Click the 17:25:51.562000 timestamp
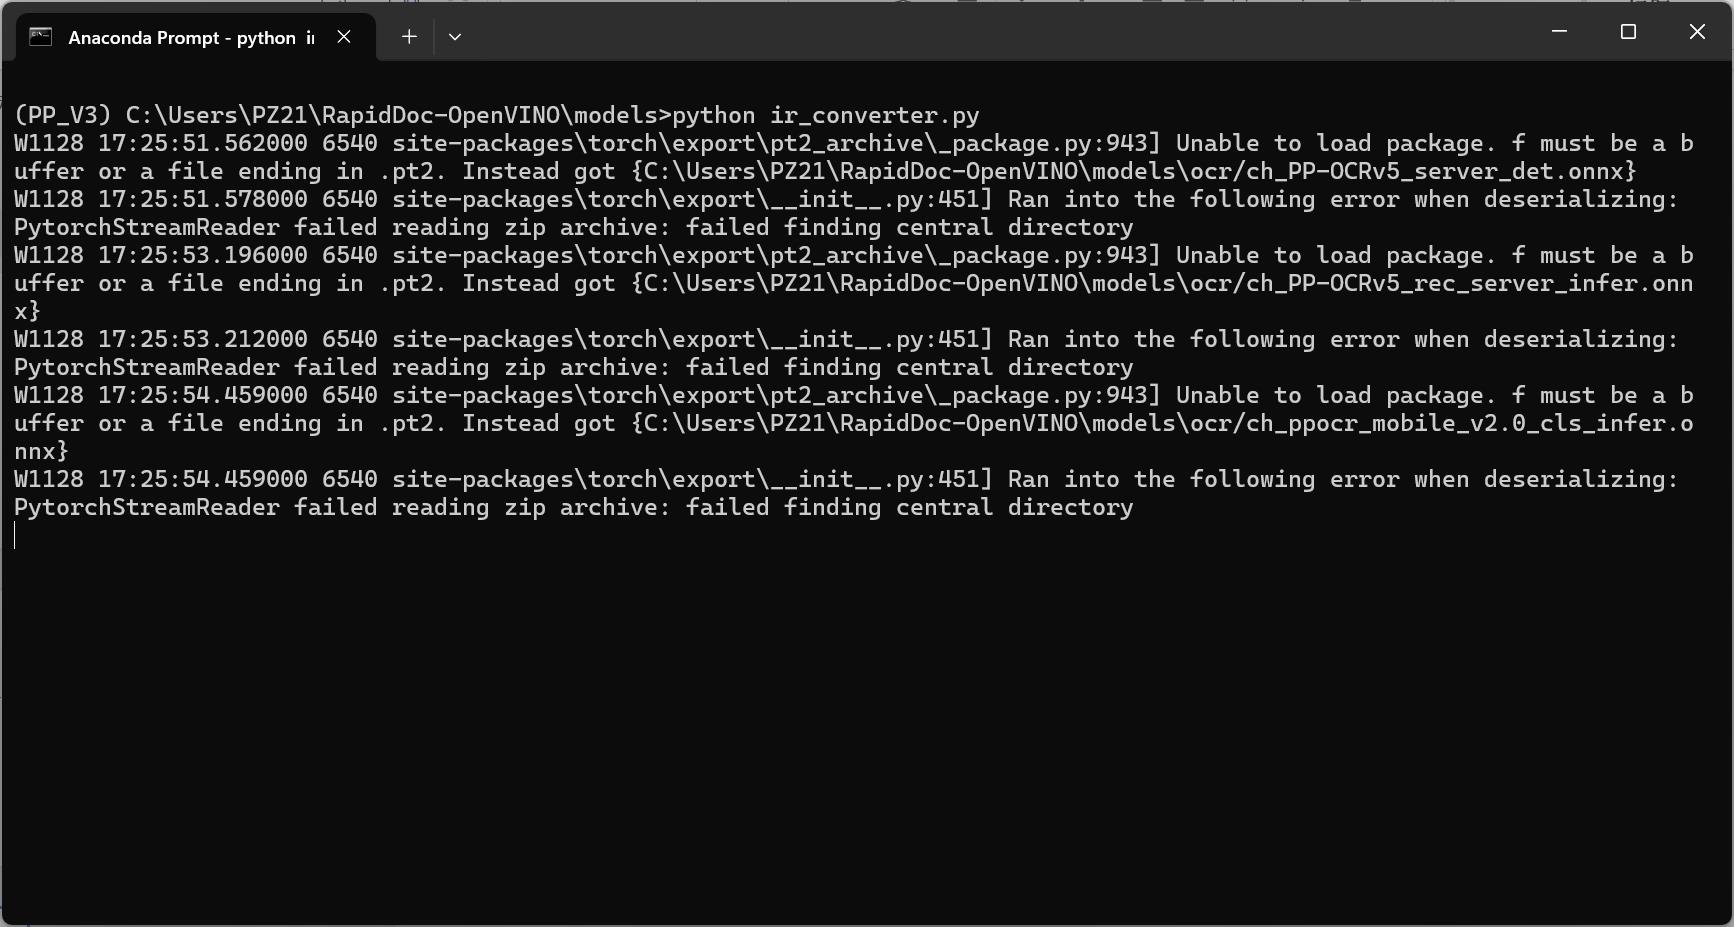 coord(202,144)
